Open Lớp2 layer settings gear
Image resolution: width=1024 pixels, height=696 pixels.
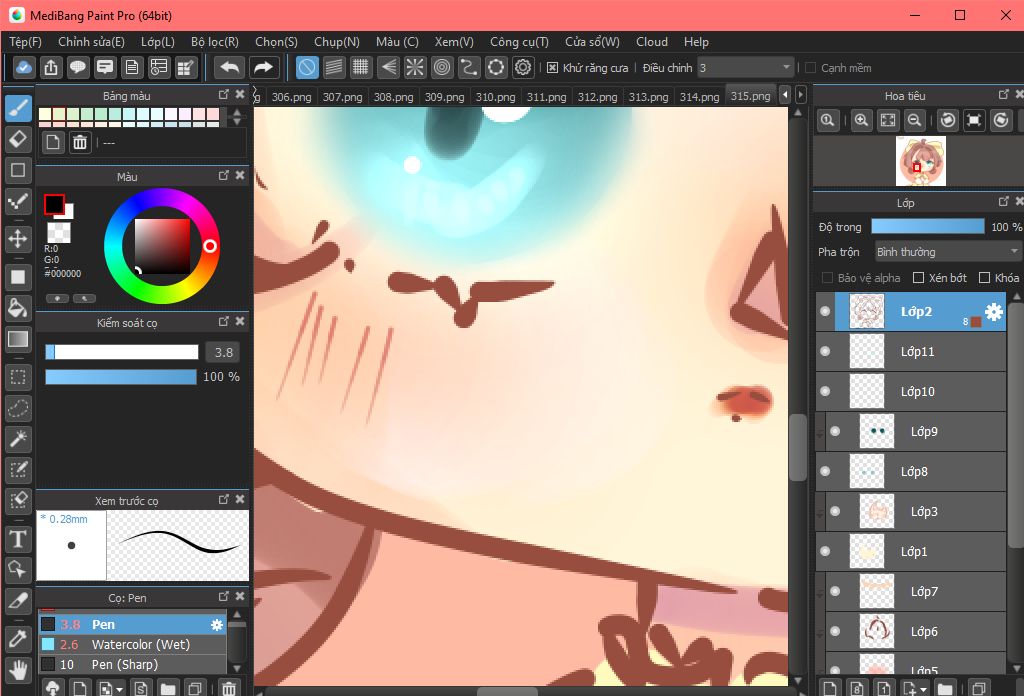point(993,312)
